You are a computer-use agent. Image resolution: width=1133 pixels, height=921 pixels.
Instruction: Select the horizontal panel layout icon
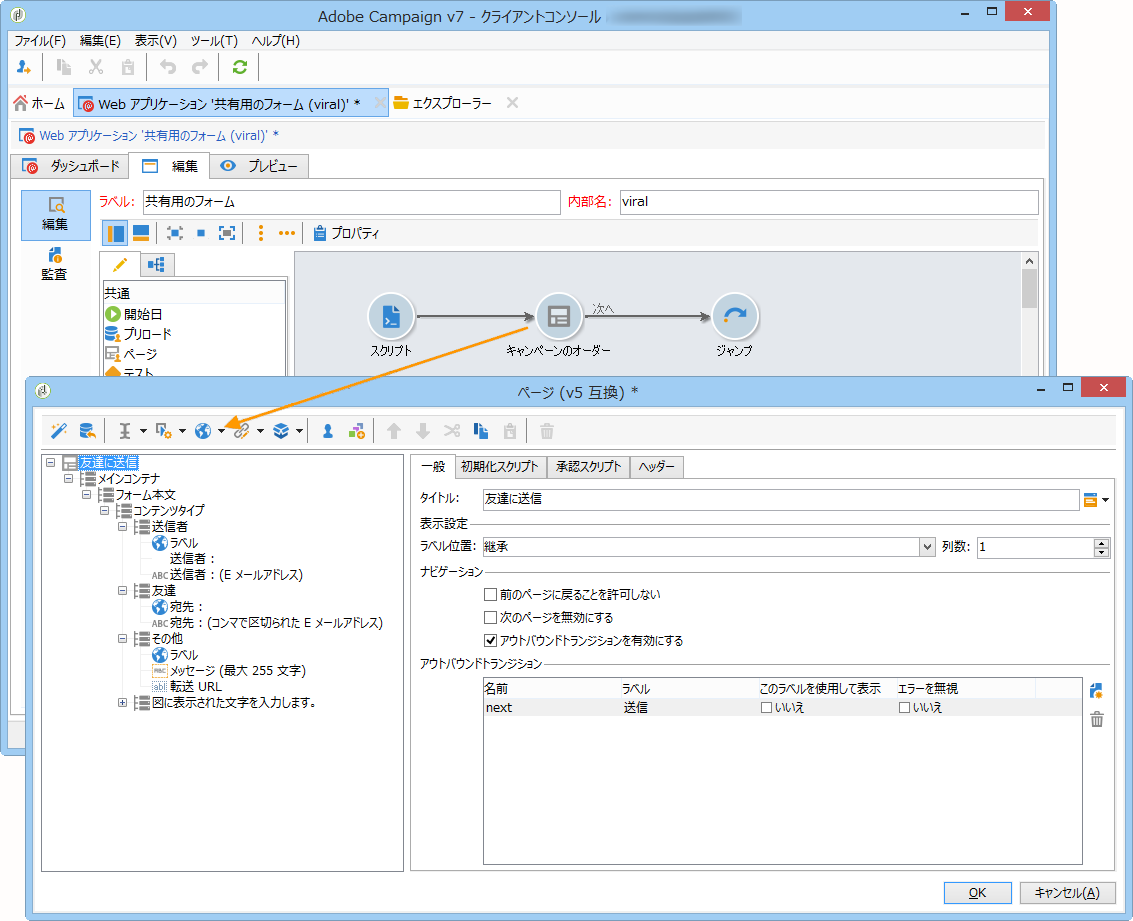tap(141, 233)
